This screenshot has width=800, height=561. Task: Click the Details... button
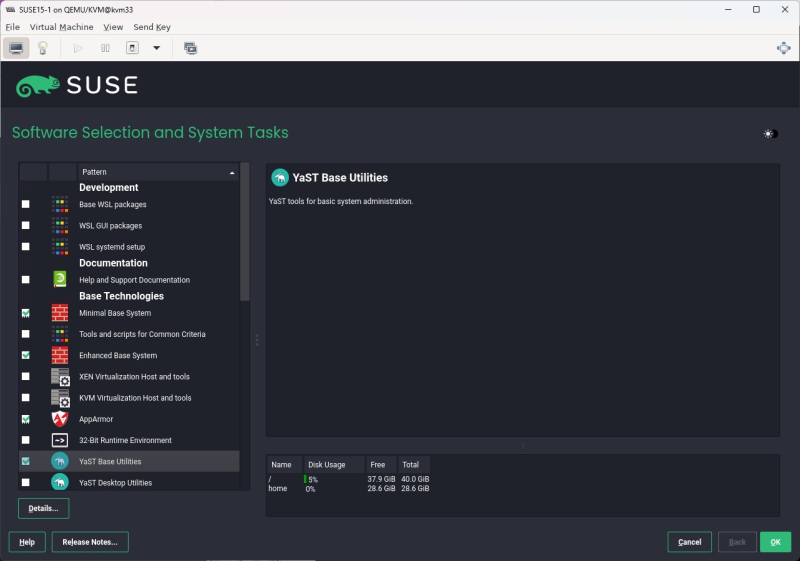43,508
